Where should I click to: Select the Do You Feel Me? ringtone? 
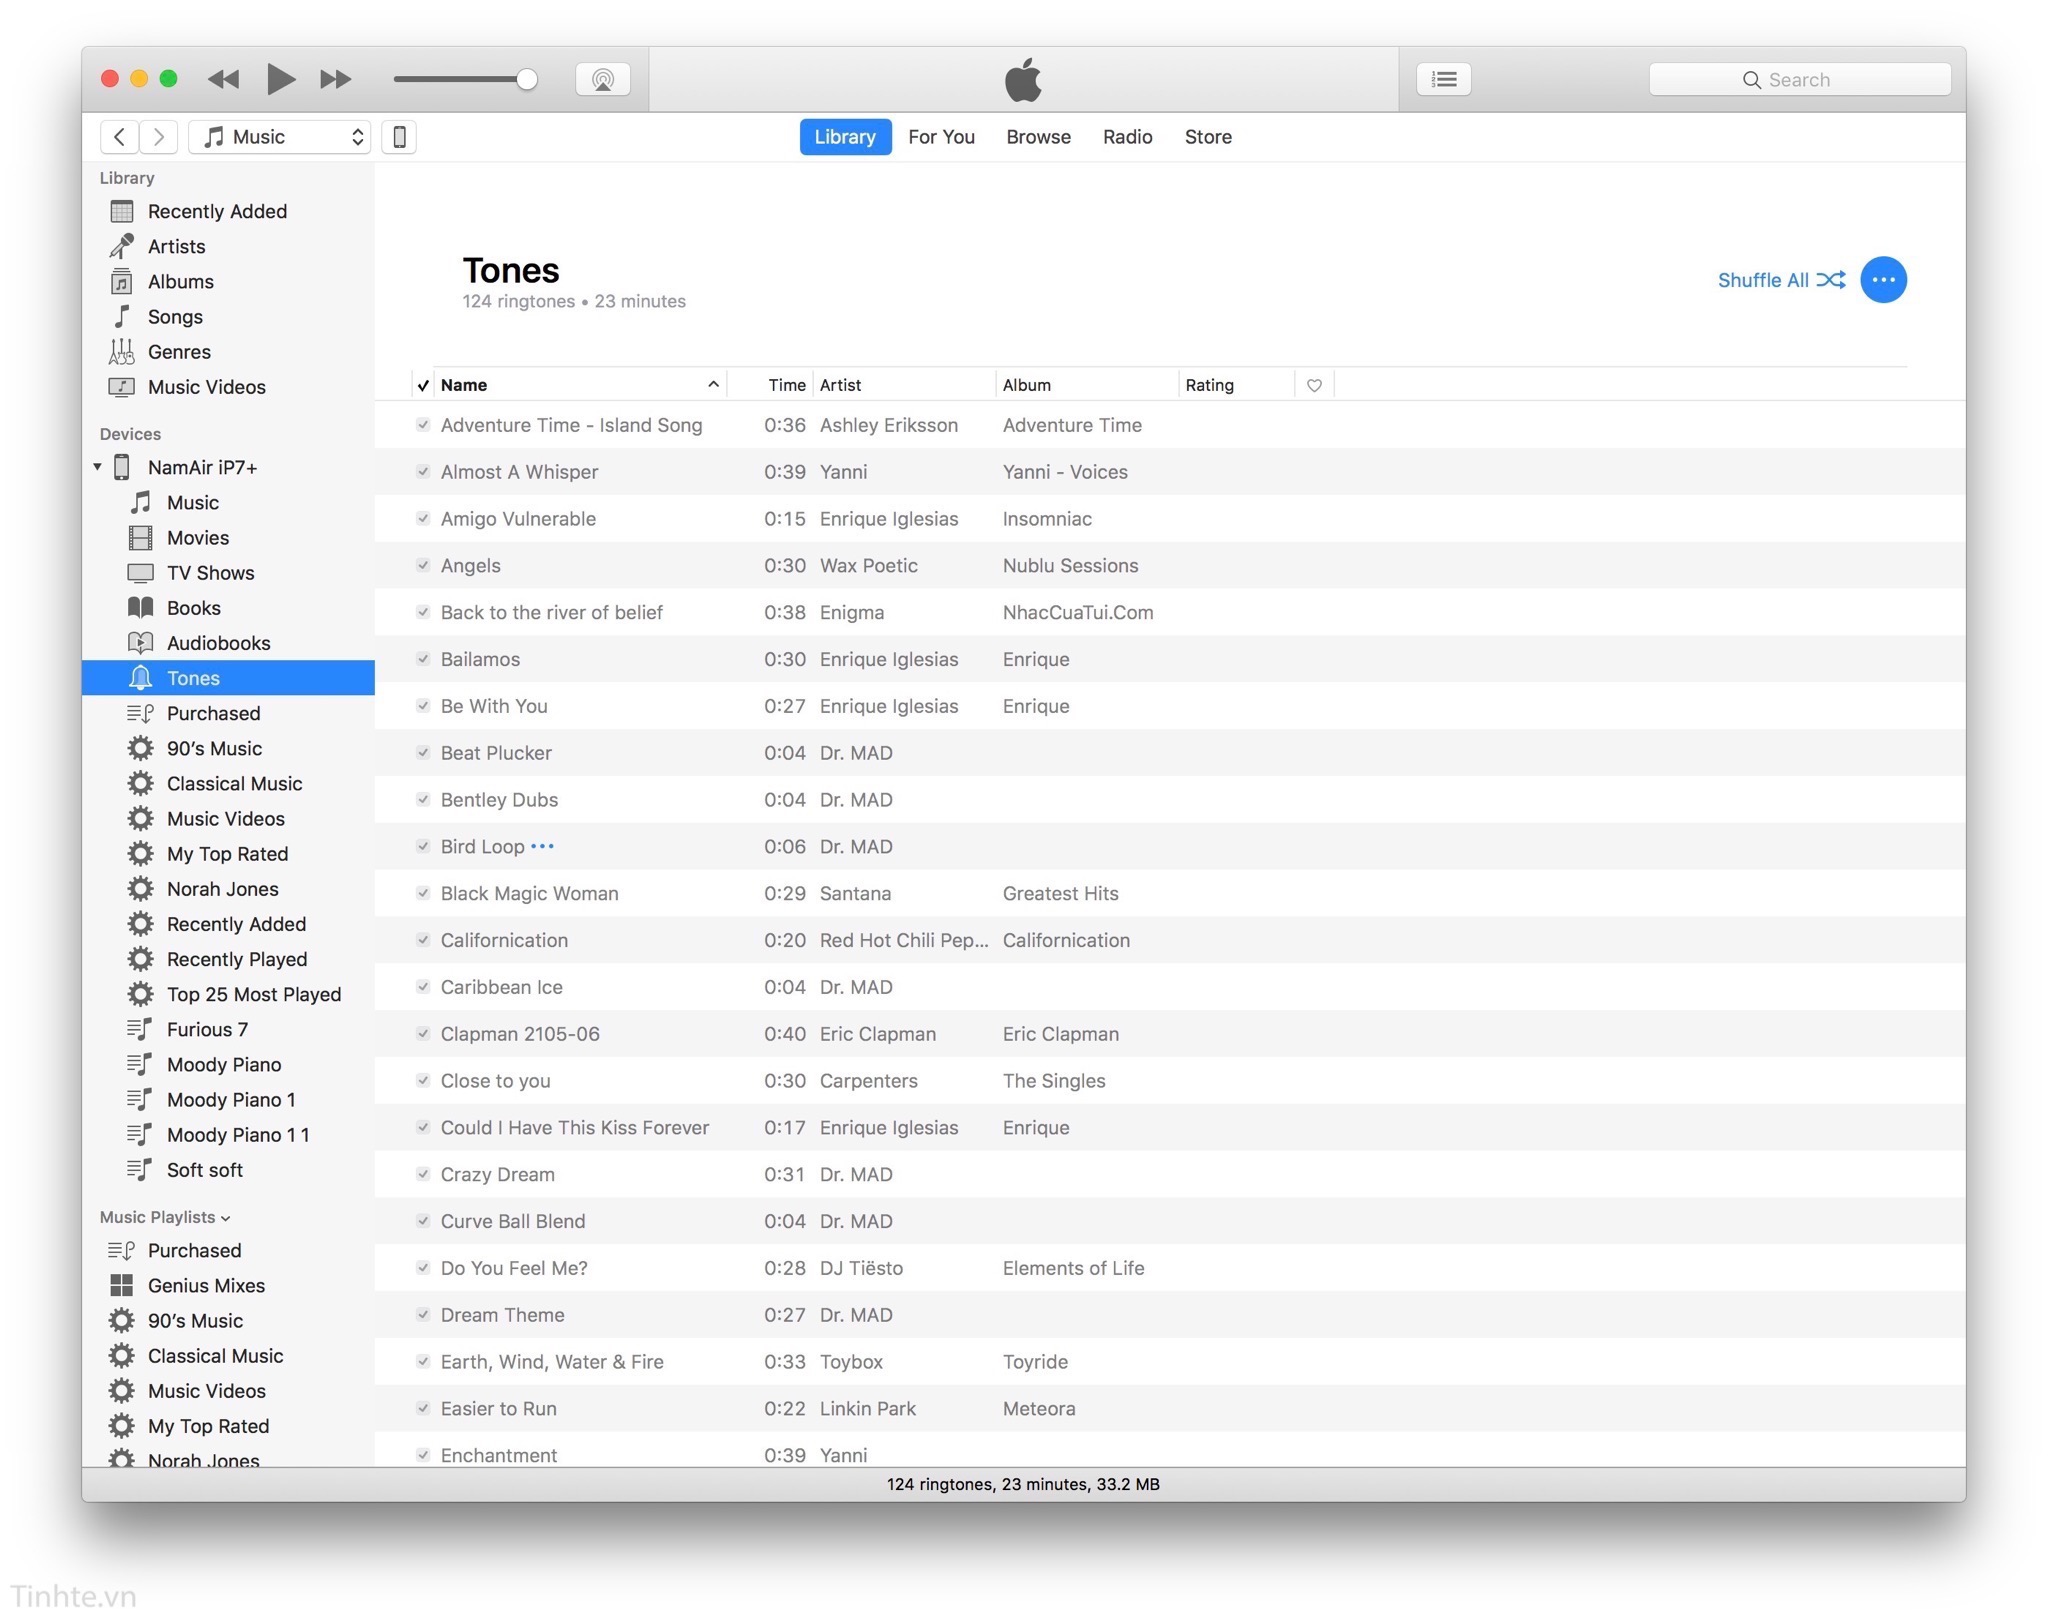click(1170, 1268)
